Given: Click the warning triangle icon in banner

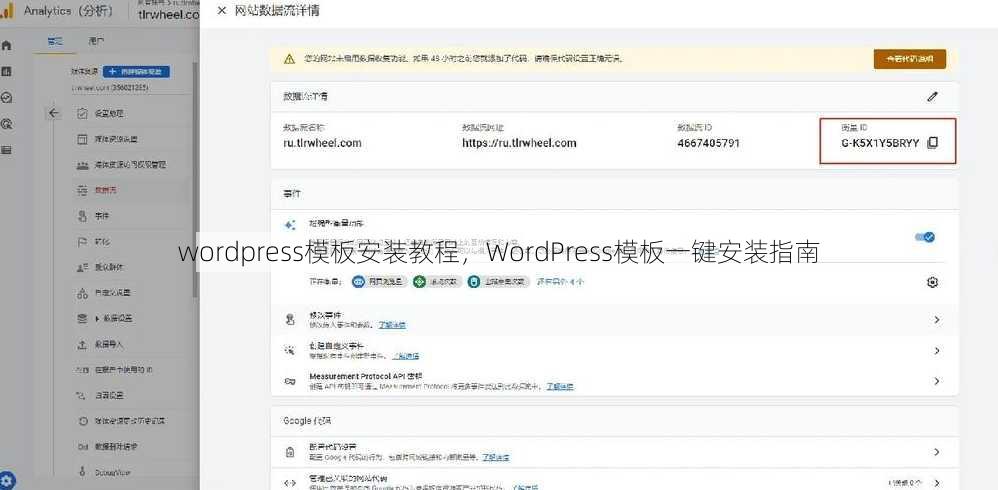Looking at the screenshot, I should pyautogui.click(x=290, y=59).
